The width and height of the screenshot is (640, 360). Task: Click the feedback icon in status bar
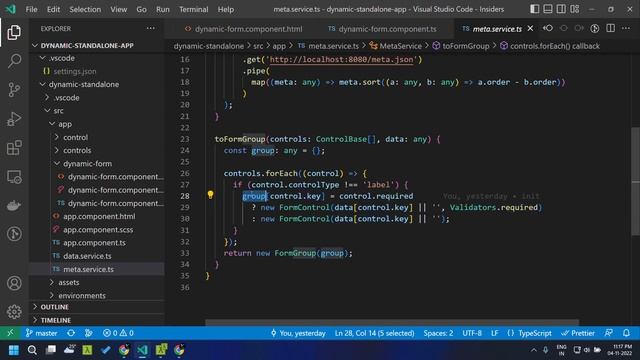(609, 333)
